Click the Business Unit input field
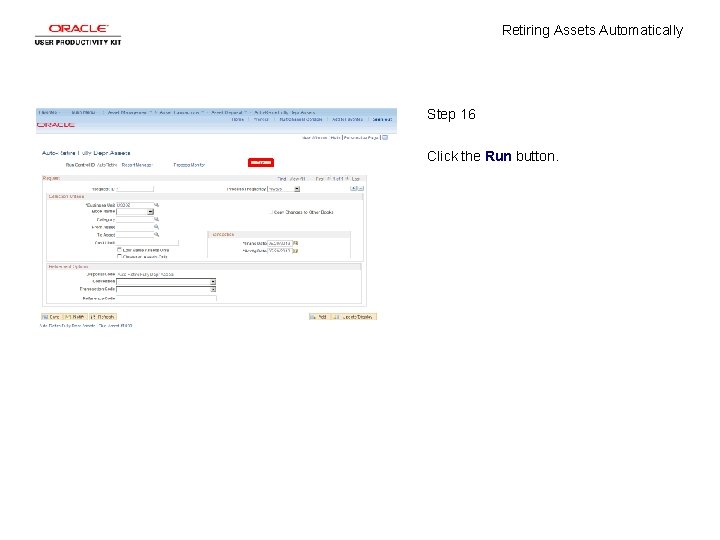This screenshot has height=540, width=720. click(x=135, y=205)
